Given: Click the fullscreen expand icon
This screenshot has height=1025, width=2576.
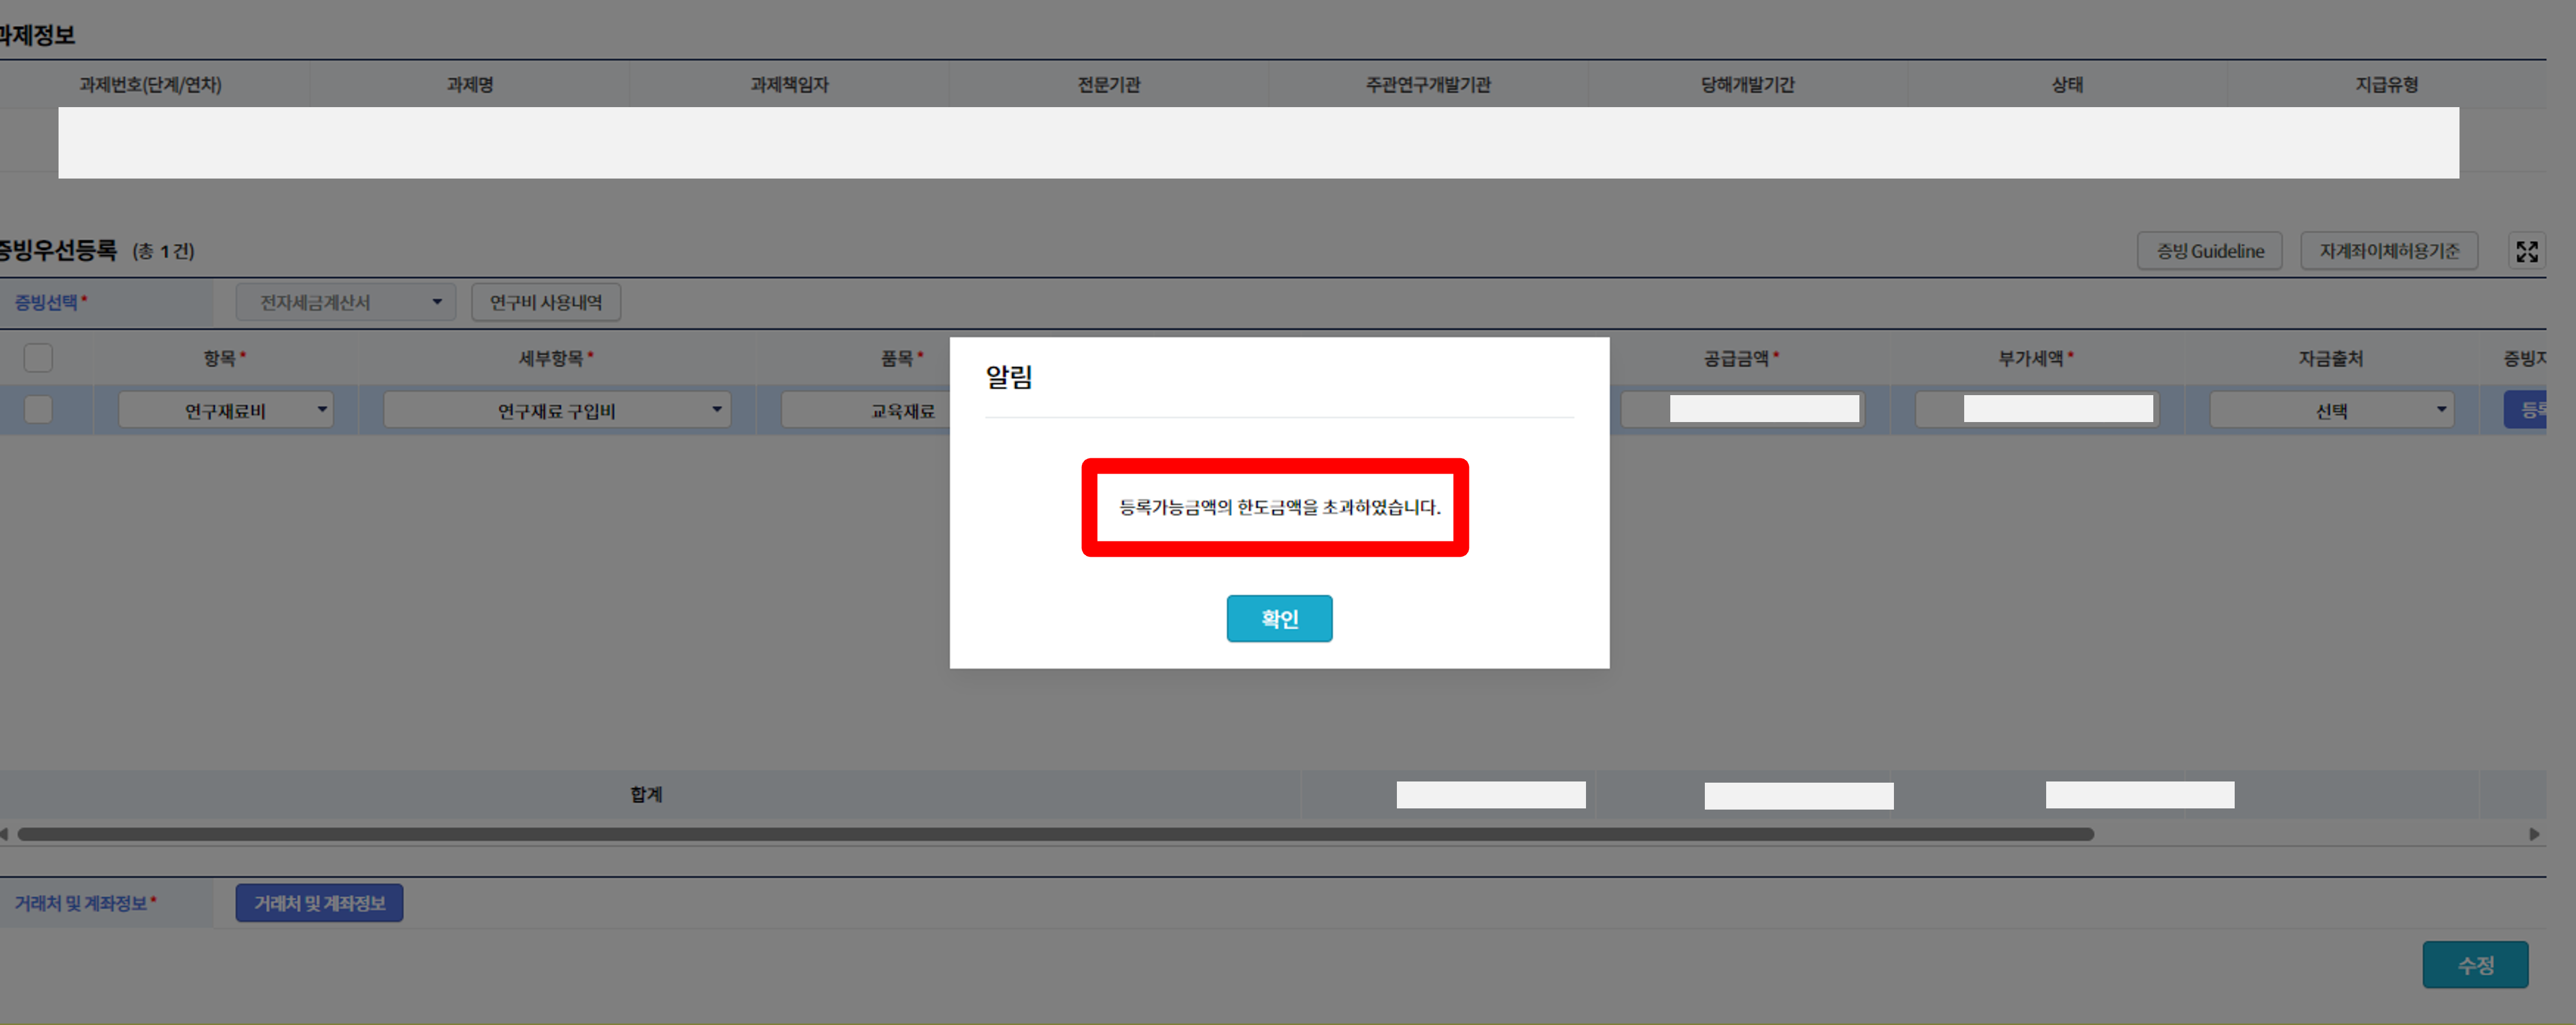Looking at the screenshot, I should (2526, 251).
